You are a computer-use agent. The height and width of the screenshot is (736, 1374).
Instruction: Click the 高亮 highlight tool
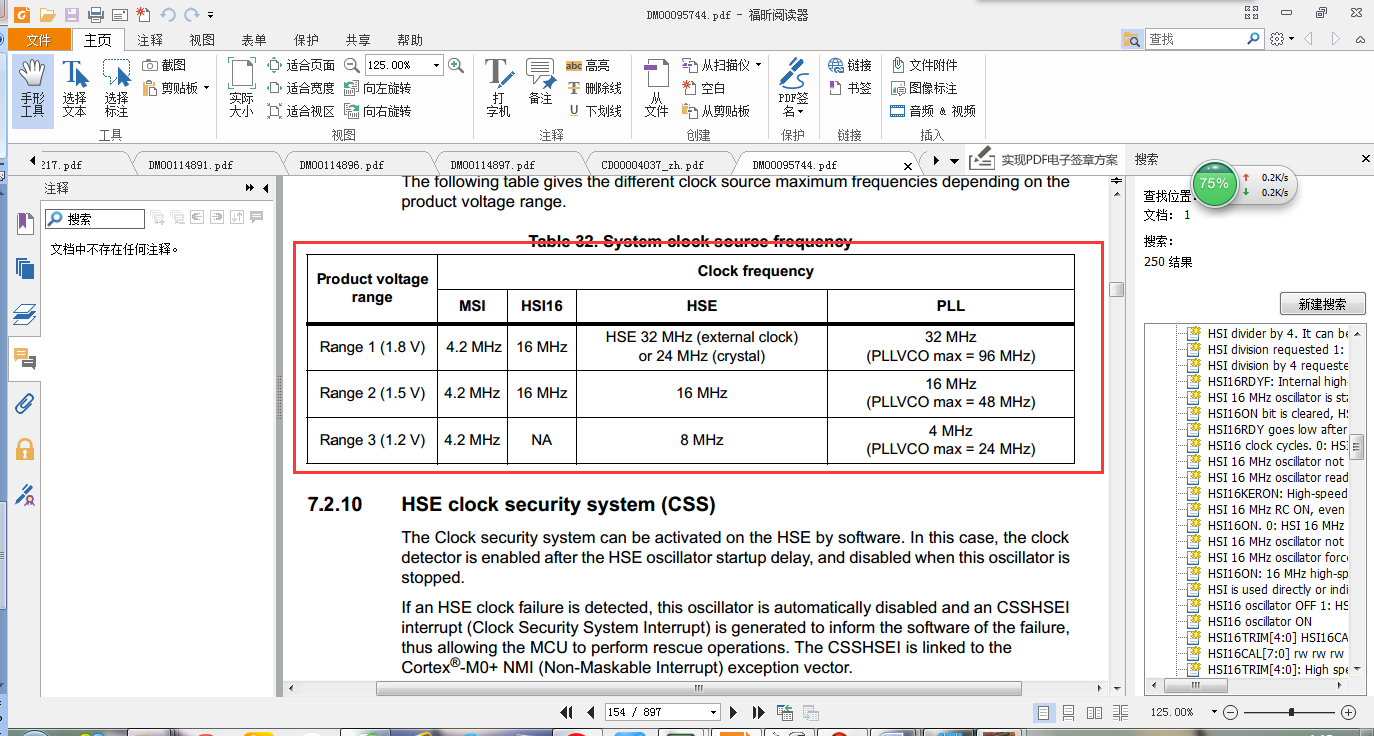588,65
